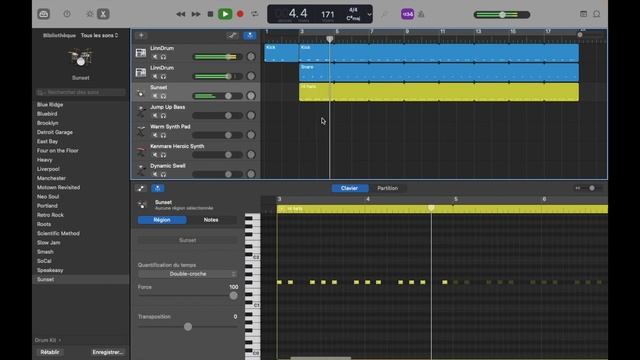Select the 'Blue Ridge' kit
Screen dimensions: 640x360
50,104
